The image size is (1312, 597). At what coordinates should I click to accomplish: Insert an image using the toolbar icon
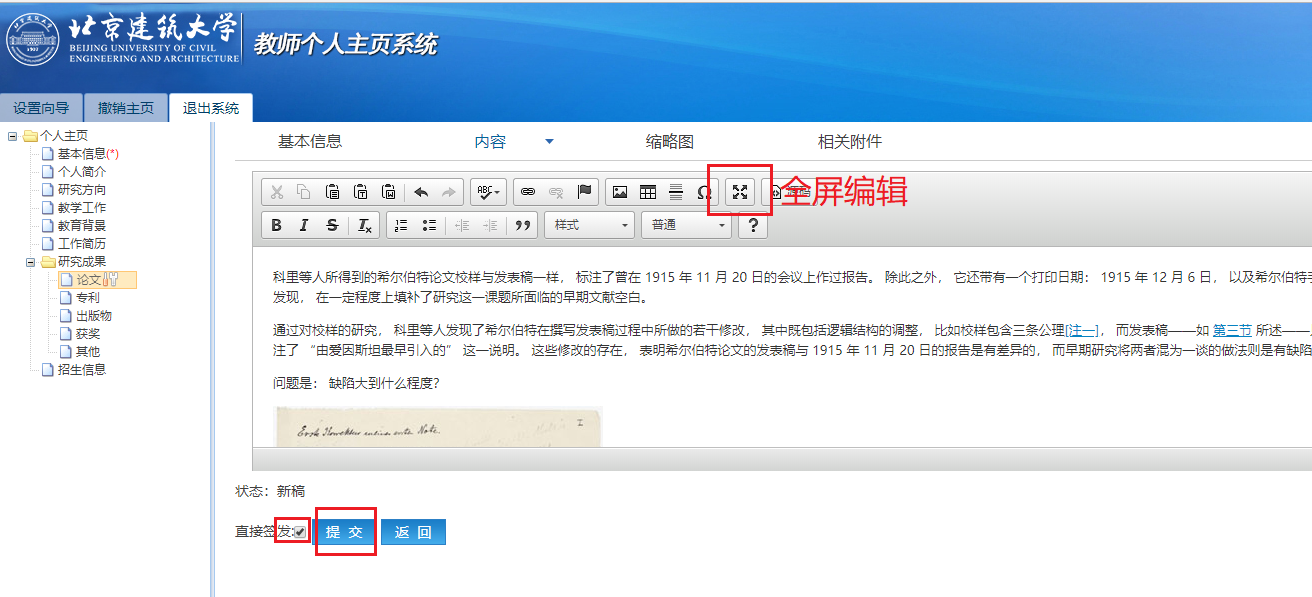620,192
